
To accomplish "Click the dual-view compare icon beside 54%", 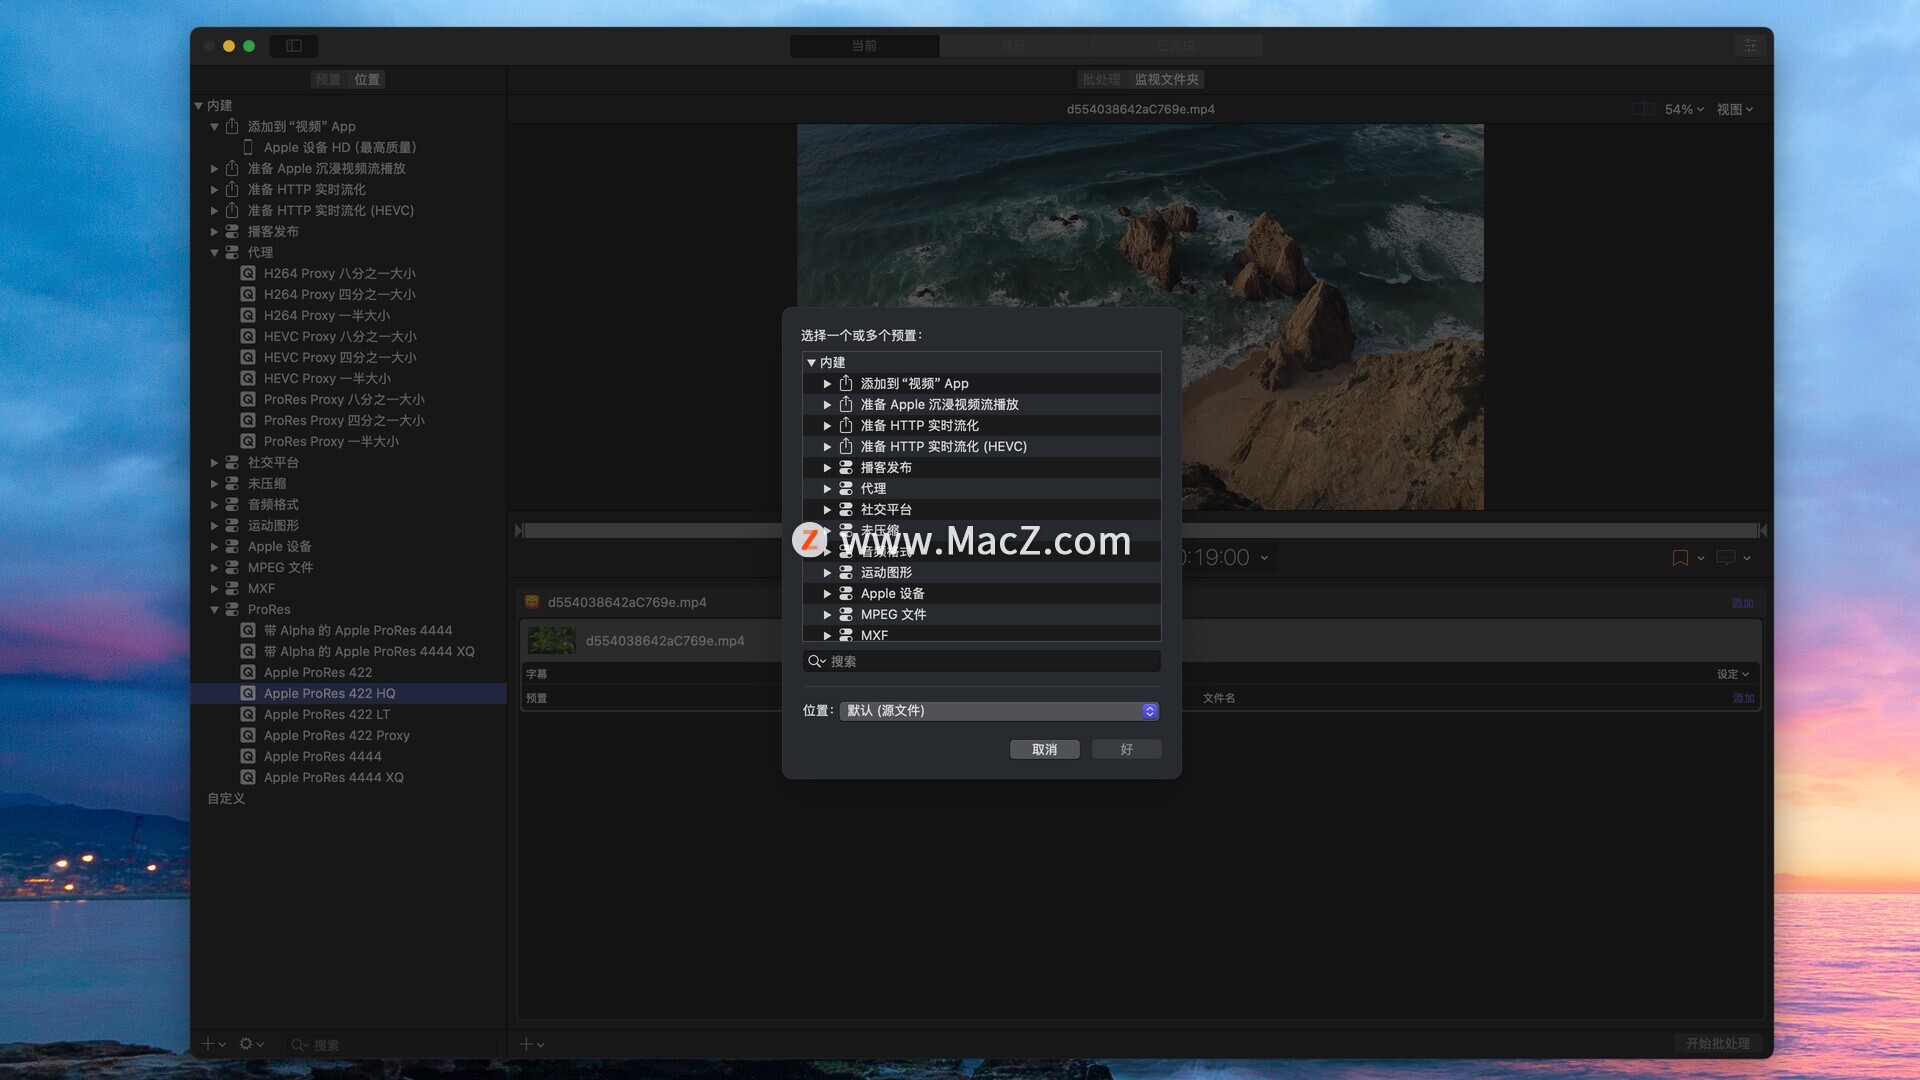I will 1643,109.
